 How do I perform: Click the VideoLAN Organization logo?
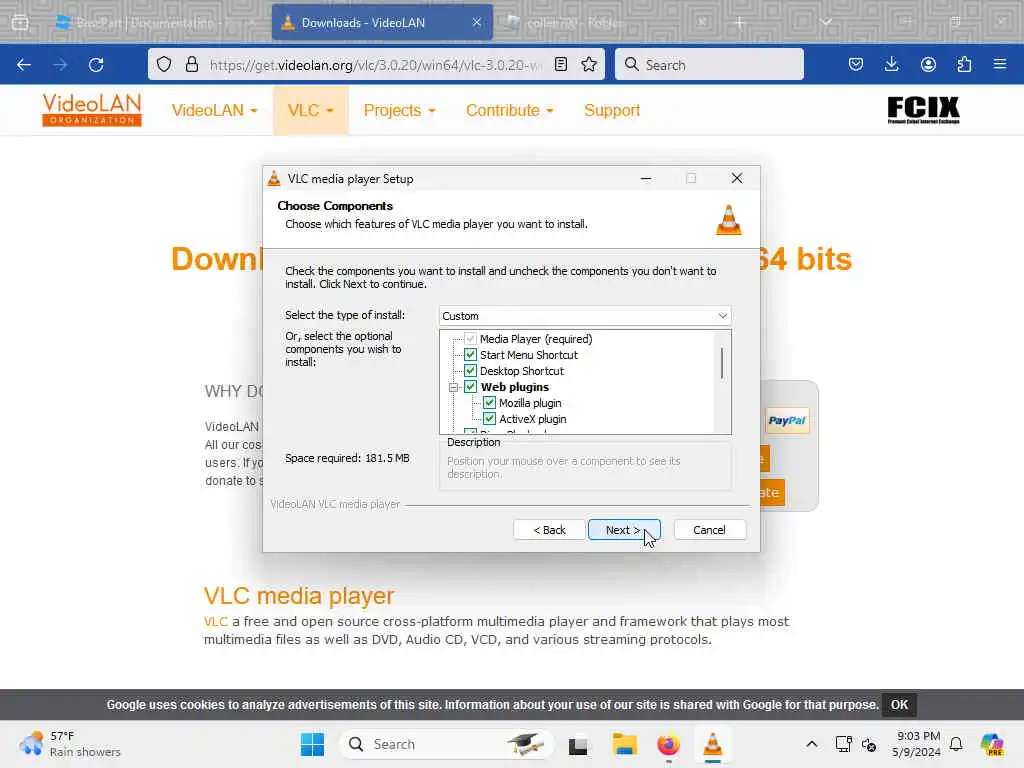coord(92,110)
